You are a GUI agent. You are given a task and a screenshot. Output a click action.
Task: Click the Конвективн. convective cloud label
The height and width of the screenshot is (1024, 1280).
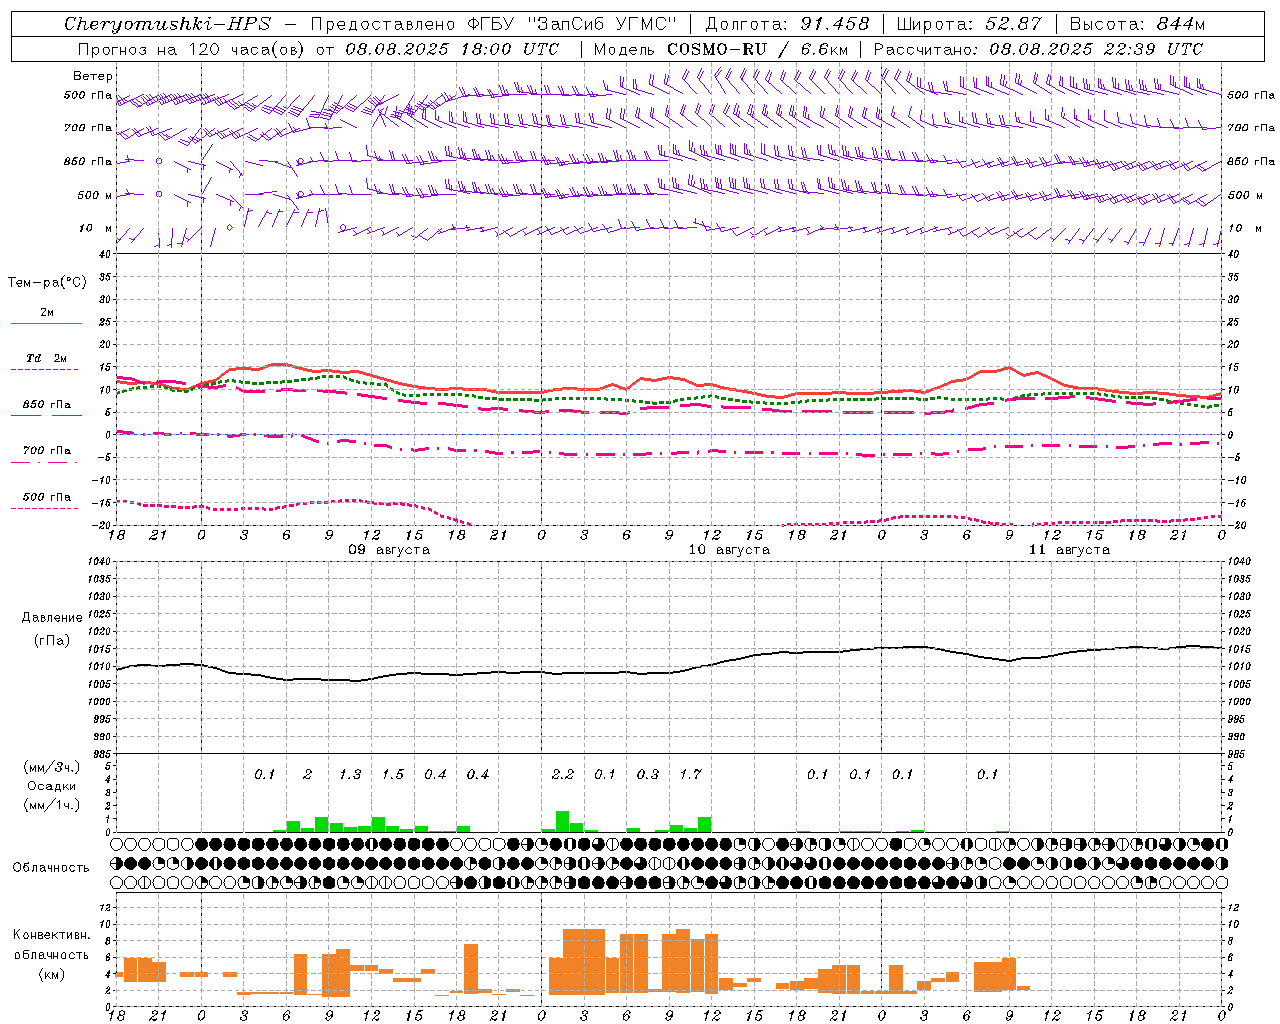(x=51, y=935)
